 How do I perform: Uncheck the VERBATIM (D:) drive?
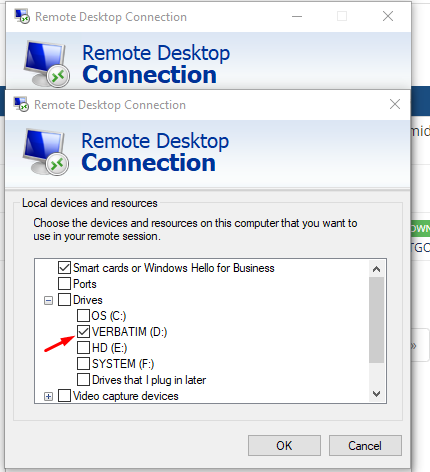click(83, 332)
